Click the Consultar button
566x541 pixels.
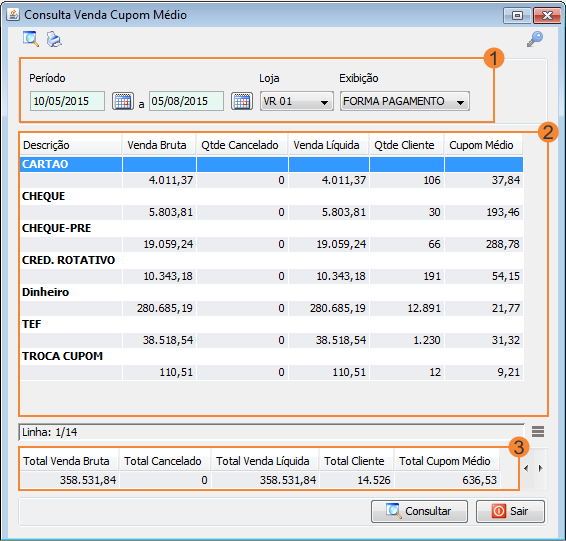pos(419,511)
